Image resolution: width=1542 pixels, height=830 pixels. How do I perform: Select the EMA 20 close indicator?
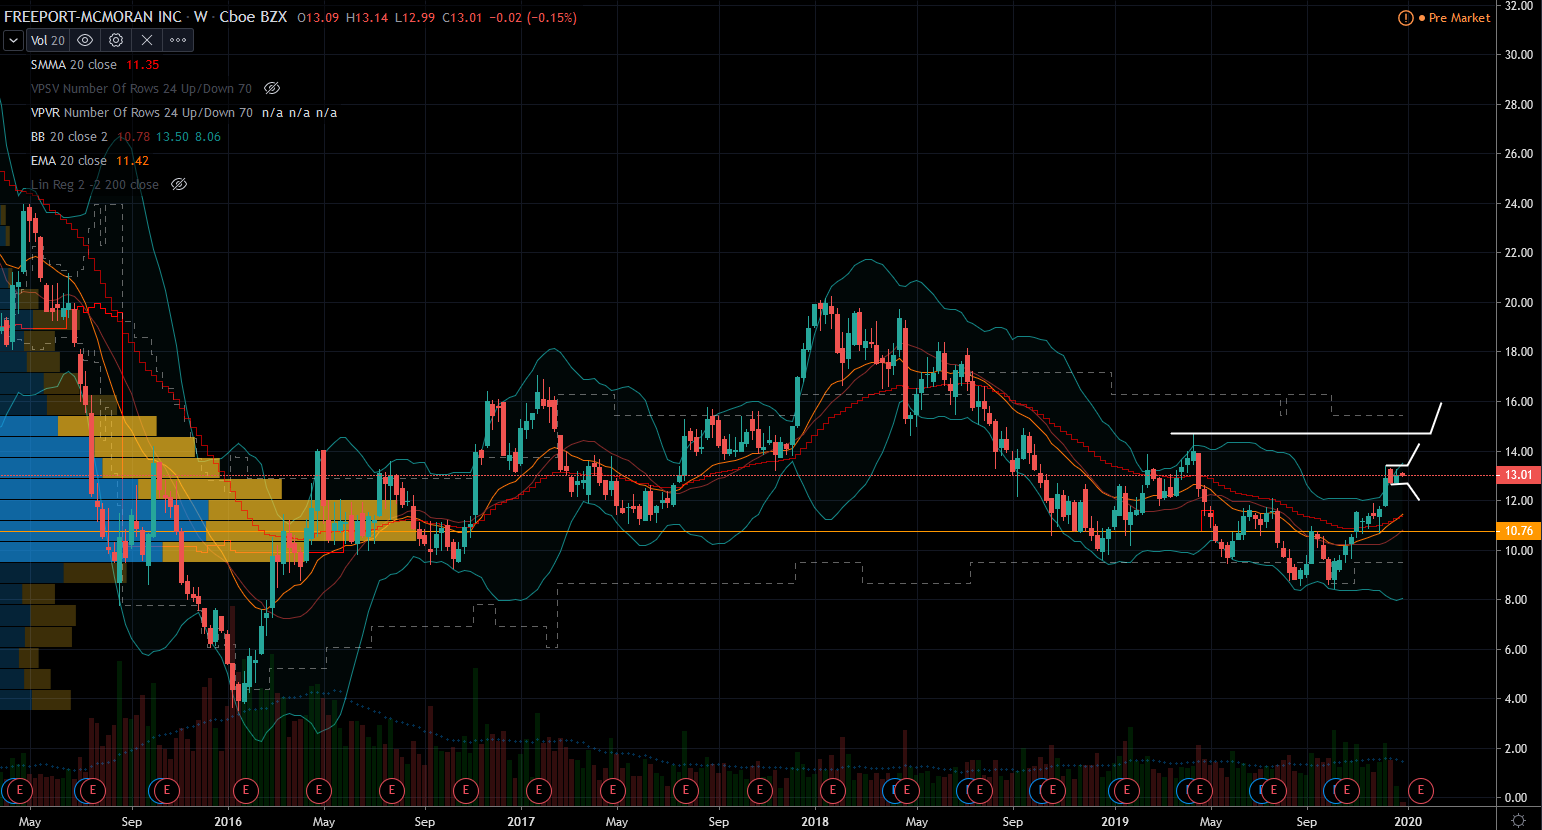69,160
